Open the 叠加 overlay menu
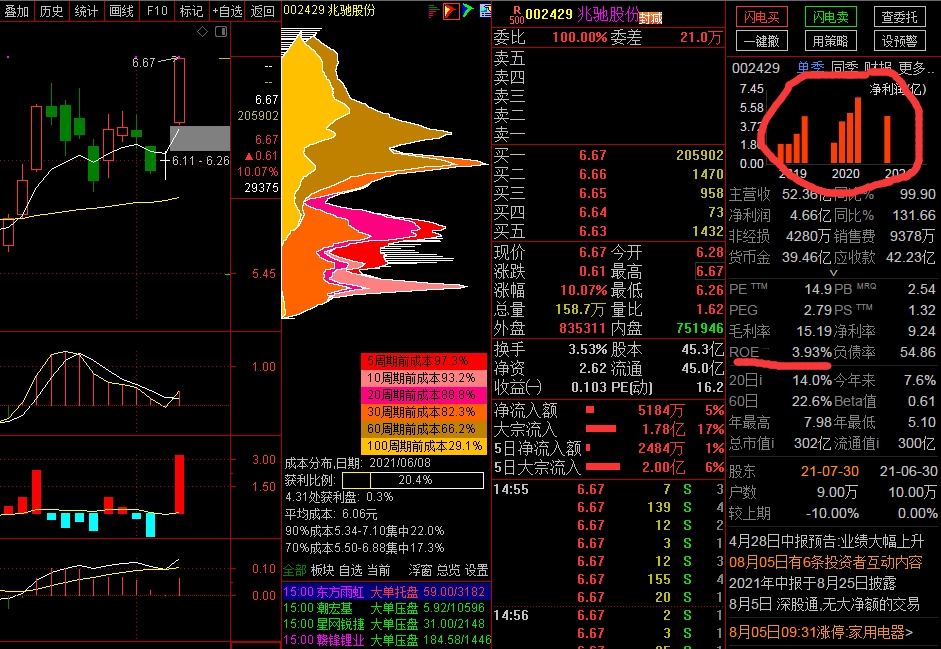 [16, 11]
